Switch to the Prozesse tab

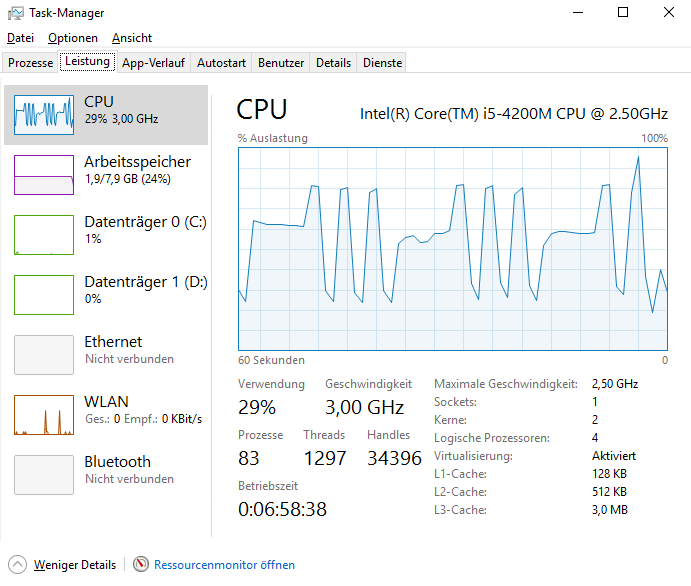30,63
